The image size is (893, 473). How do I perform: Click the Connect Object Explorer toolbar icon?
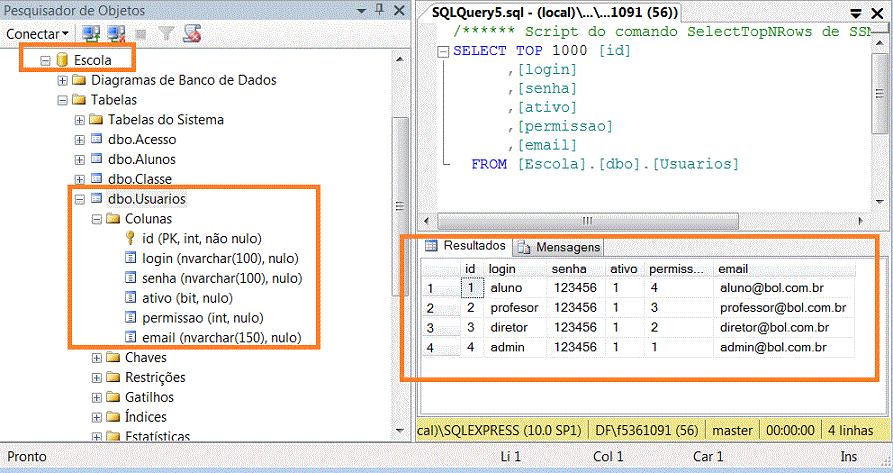[91, 34]
